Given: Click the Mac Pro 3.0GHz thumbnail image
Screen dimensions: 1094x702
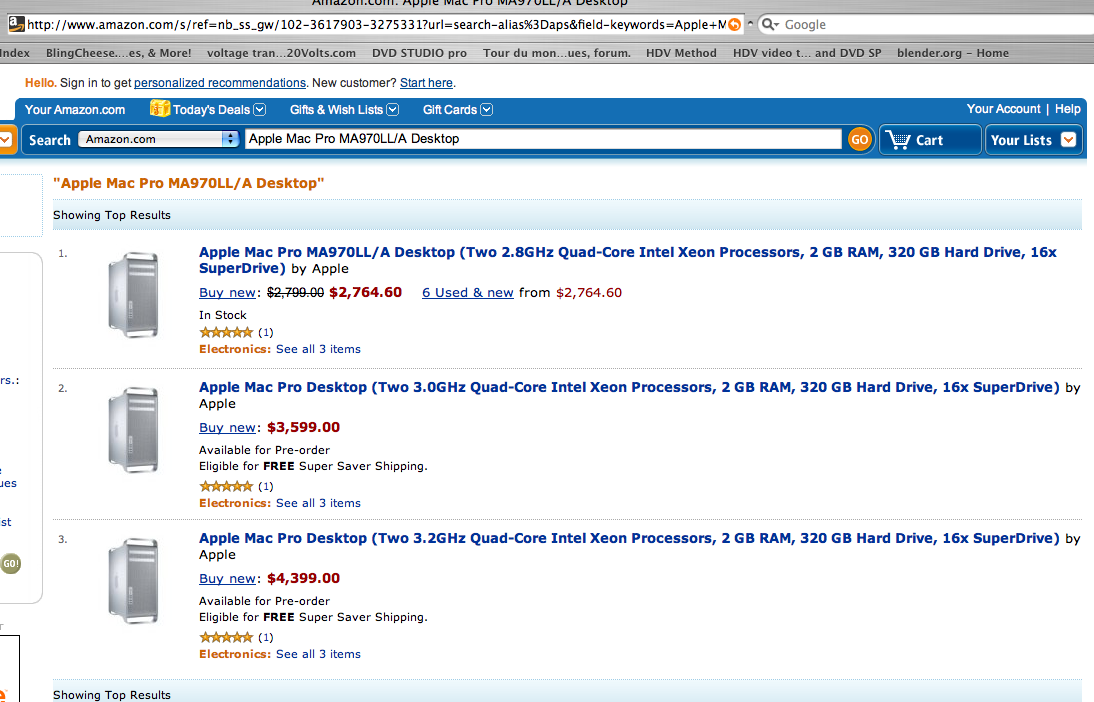Looking at the screenshot, I should point(133,429).
